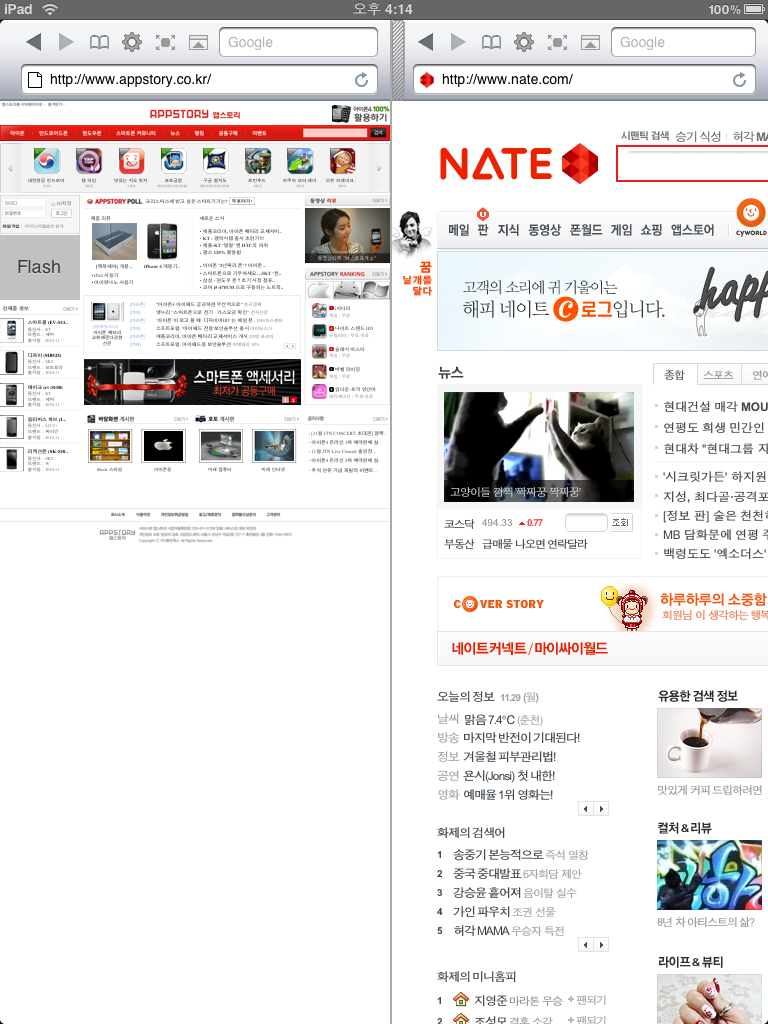Expand 더보기 next to Appstory Ranking

[x=379, y=274]
